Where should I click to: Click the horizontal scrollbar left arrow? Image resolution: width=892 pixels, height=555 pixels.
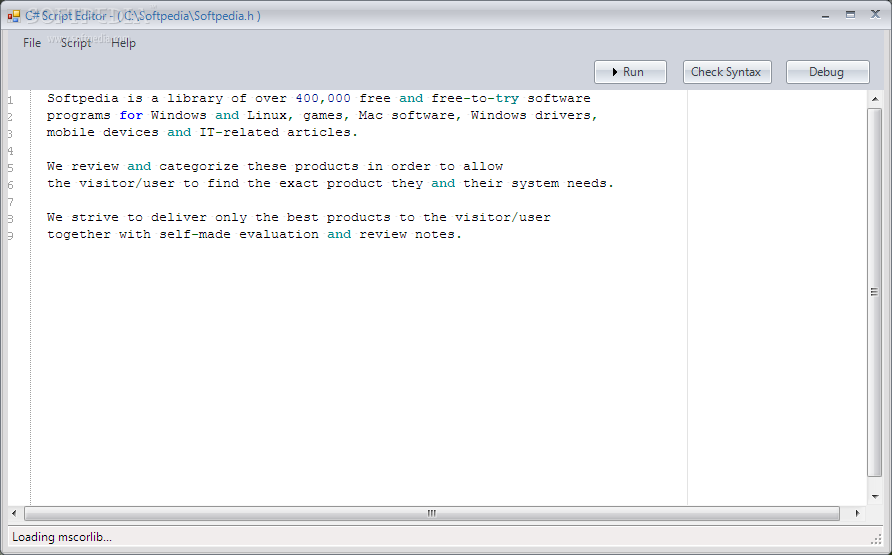pos(14,513)
